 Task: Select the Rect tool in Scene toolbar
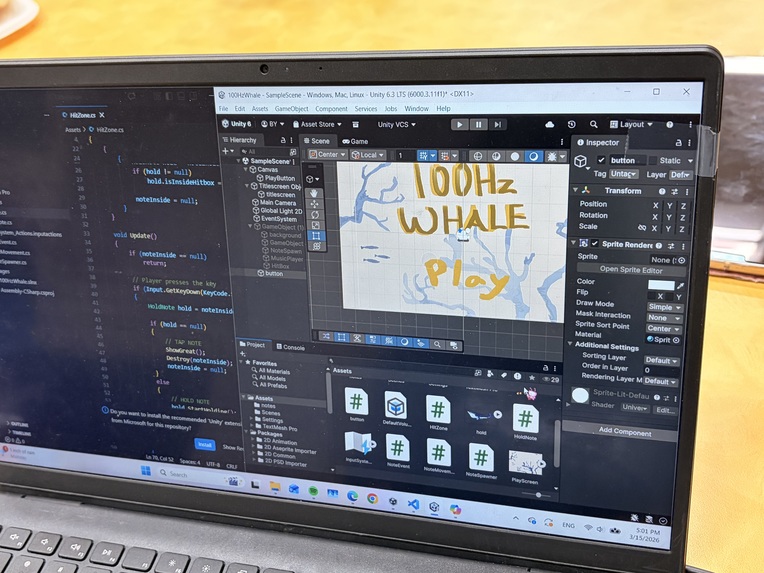coord(316,236)
